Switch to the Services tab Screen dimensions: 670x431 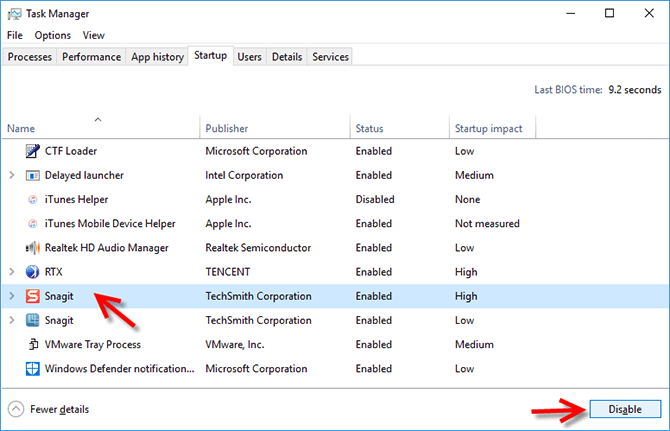(x=330, y=57)
